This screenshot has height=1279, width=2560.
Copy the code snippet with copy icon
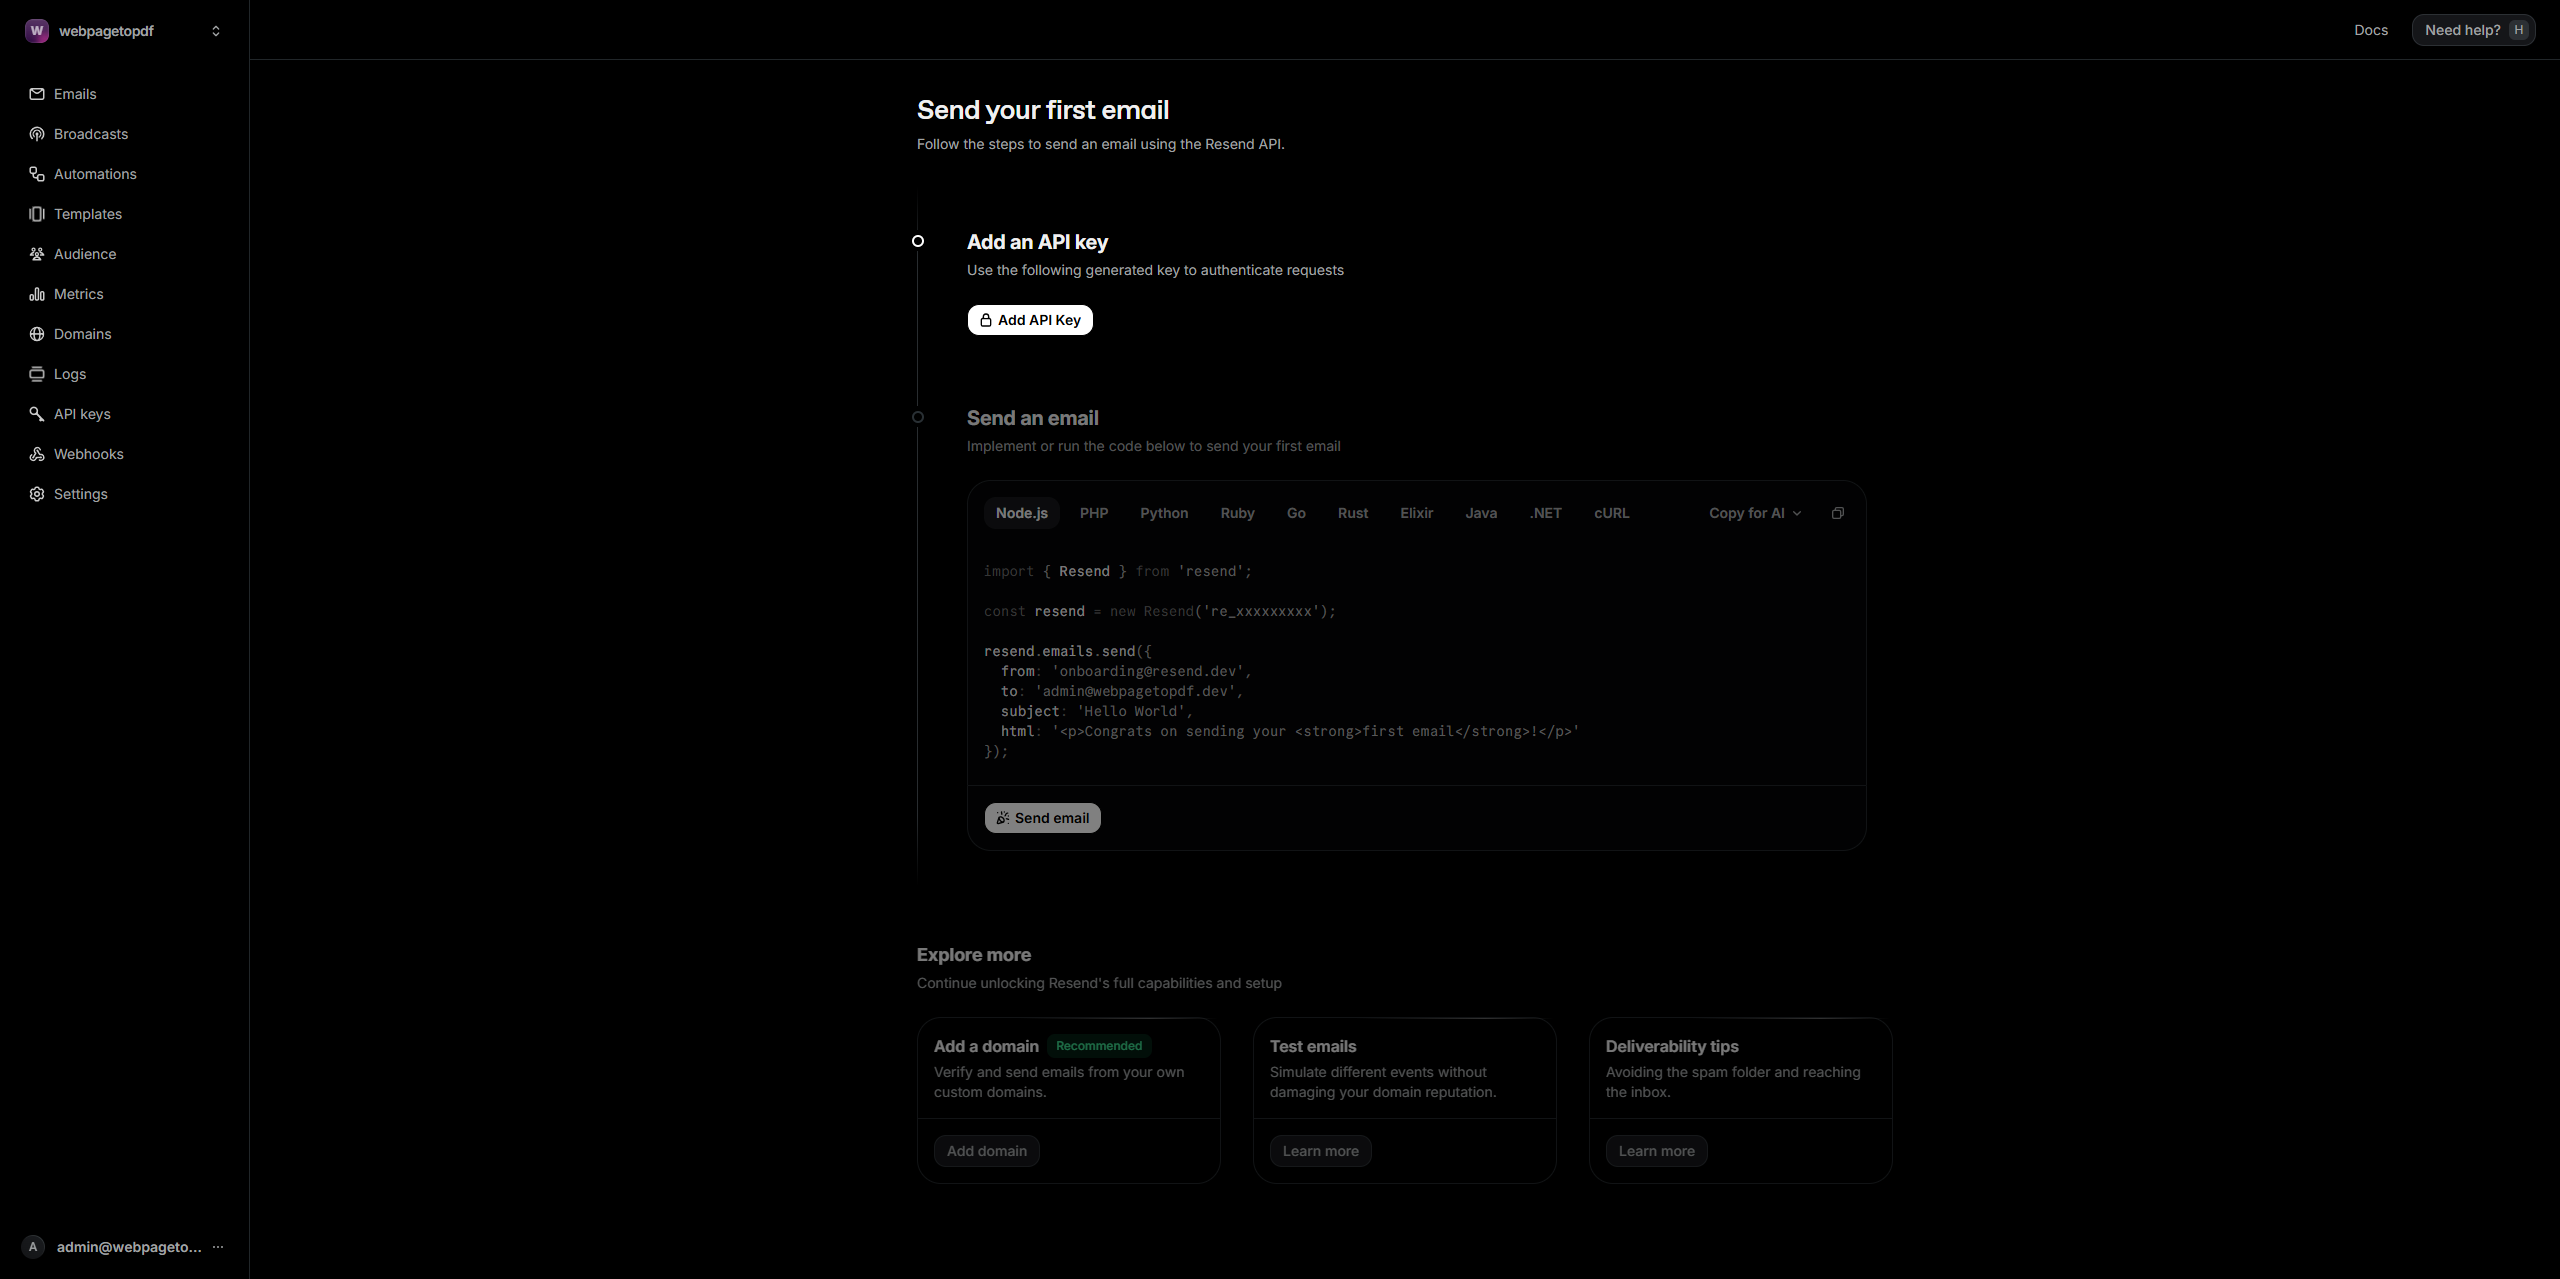(1837, 513)
